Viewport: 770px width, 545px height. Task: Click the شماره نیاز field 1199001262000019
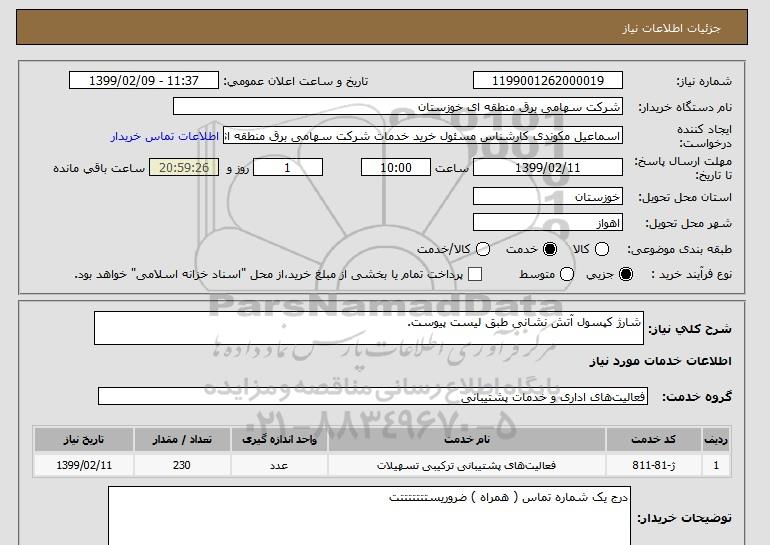(548, 81)
